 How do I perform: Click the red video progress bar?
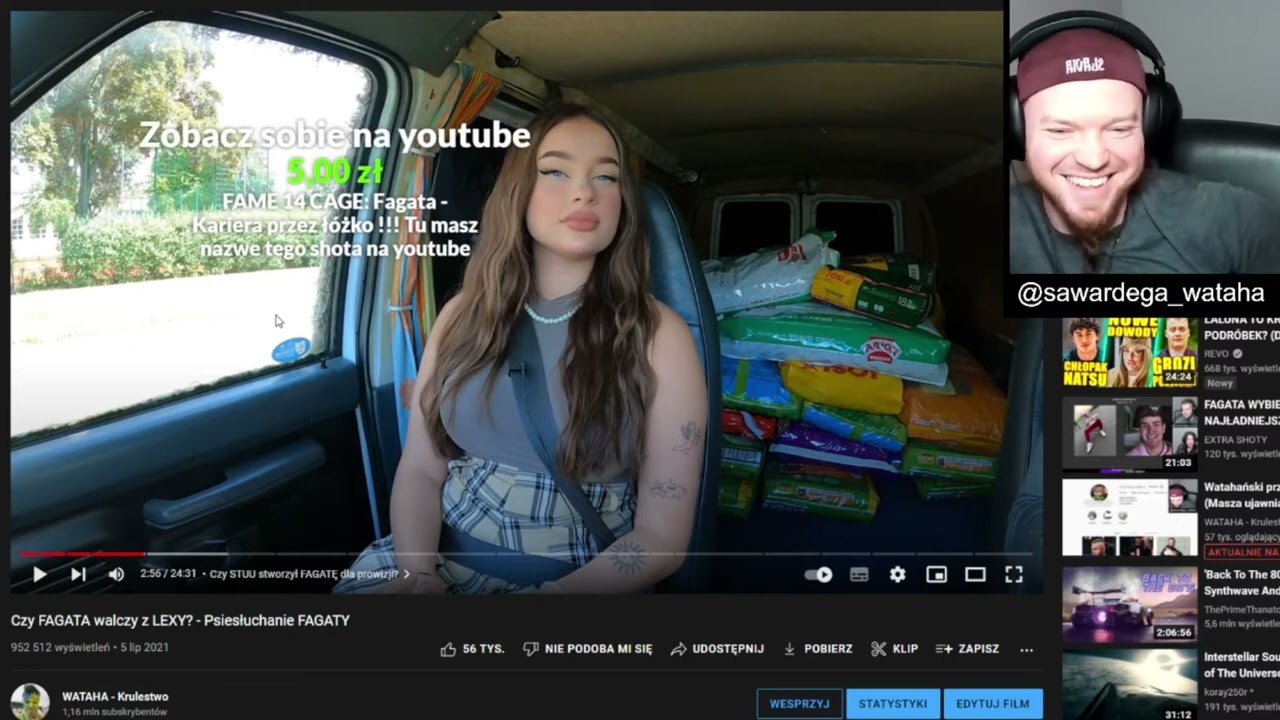[82, 553]
